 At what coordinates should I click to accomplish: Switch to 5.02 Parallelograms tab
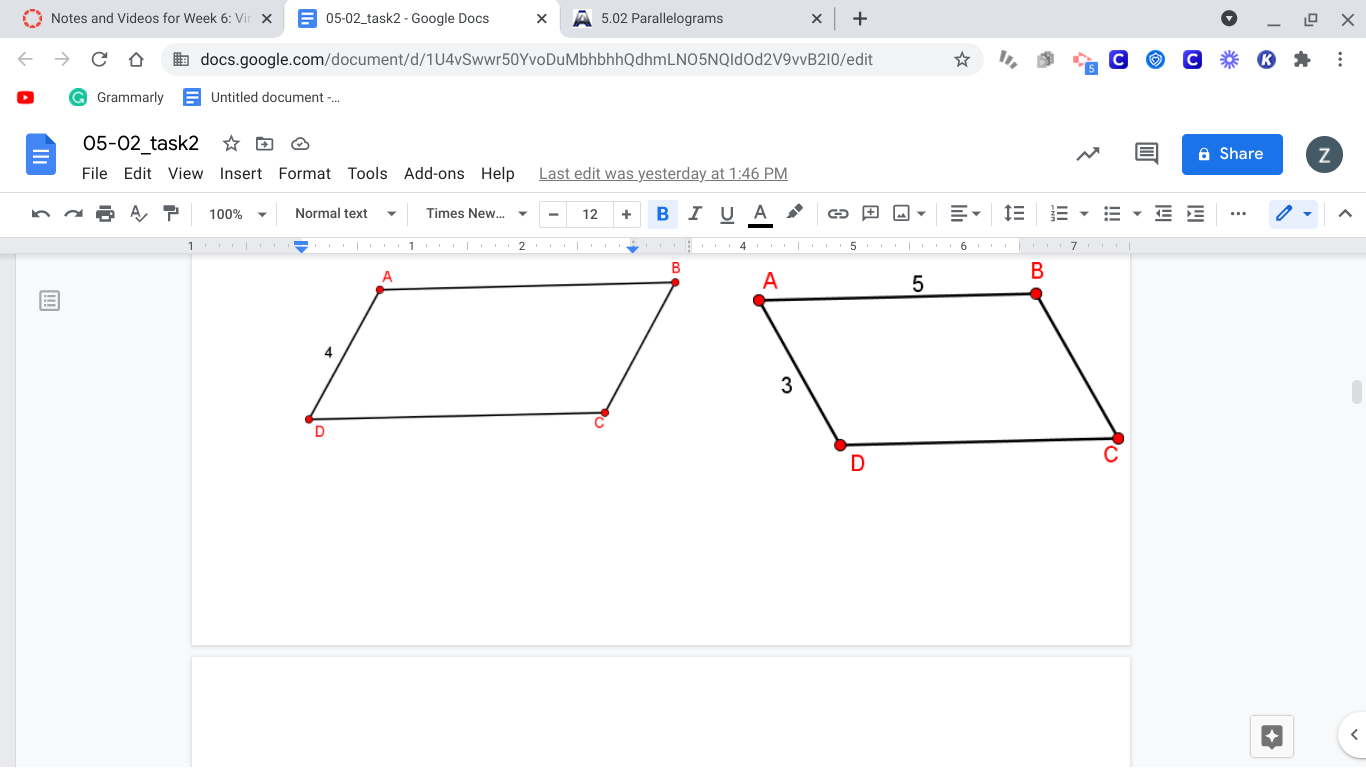700,19
